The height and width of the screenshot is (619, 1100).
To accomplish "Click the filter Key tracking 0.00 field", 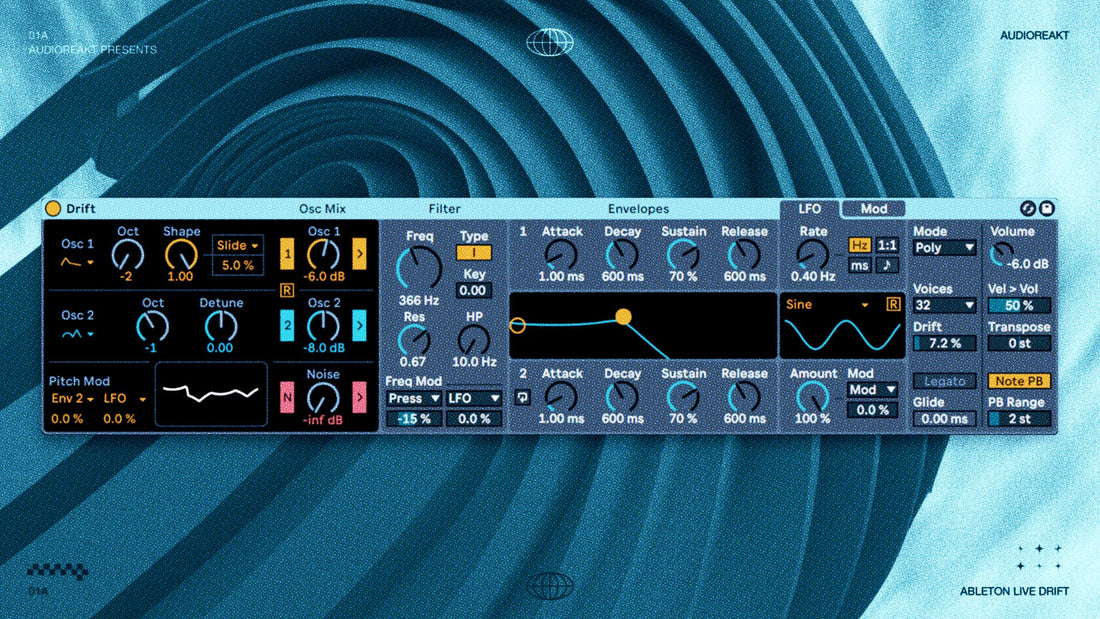I will pos(474,290).
